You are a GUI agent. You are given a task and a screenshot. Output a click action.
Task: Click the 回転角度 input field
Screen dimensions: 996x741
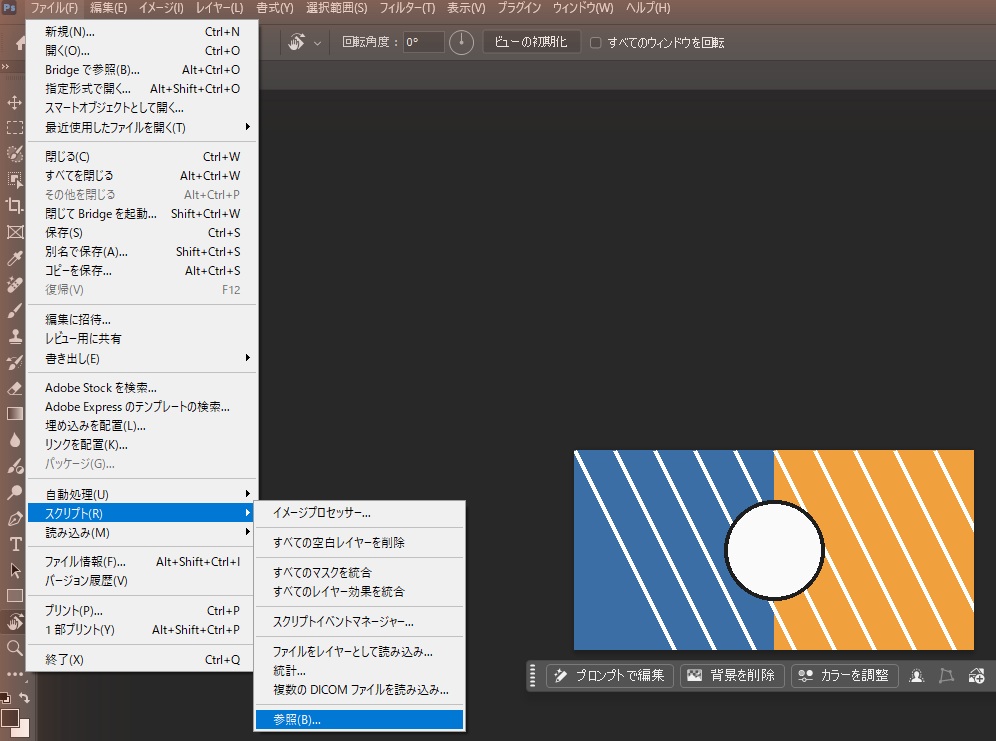click(423, 43)
